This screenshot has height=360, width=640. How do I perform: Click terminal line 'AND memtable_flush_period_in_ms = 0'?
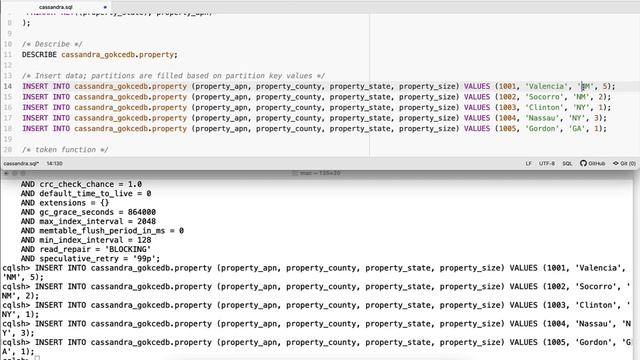pyautogui.click(x=102, y=231)
